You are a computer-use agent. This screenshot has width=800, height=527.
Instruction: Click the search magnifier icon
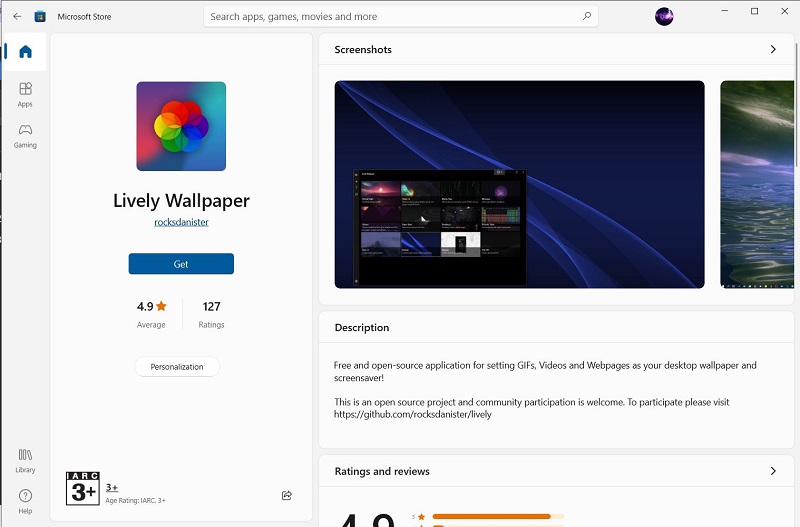tap(587, 16)
